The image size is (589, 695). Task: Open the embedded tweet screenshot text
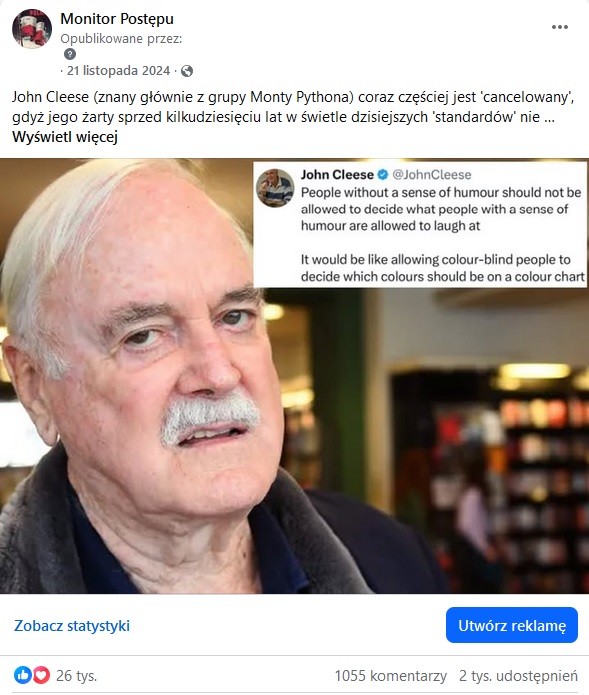442,234
